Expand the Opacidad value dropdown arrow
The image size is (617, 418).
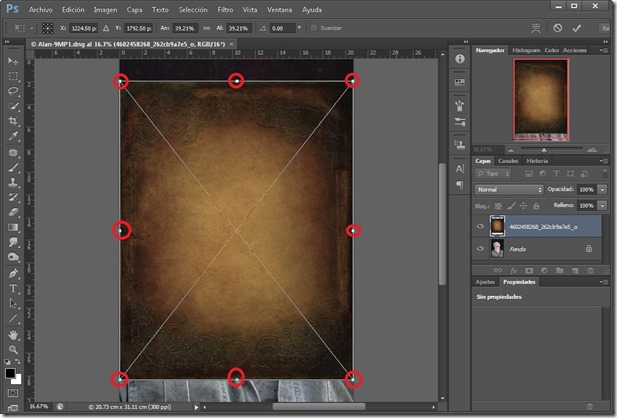click(x=603, y=189)
